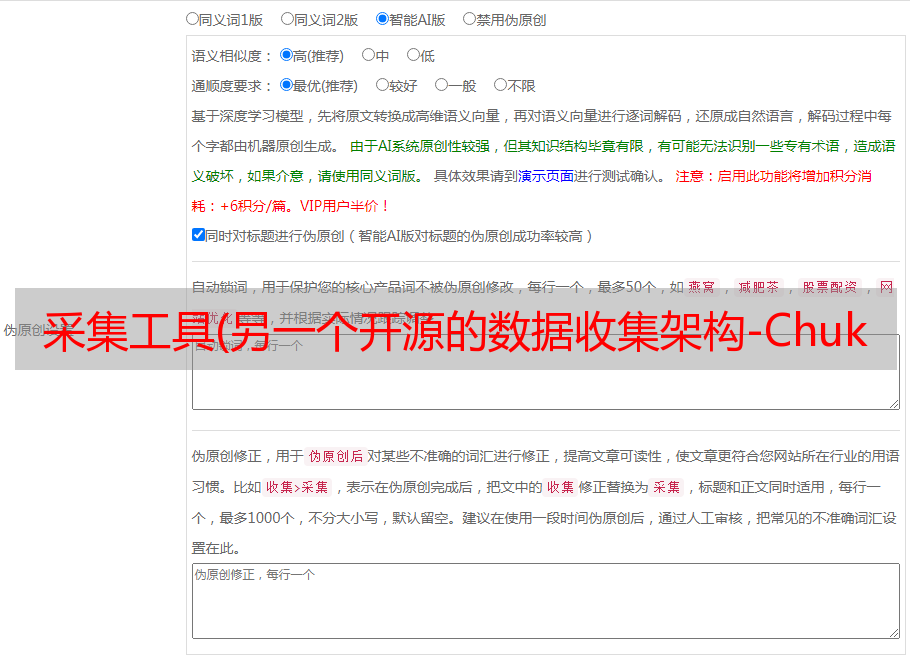Set 语义相似度 to 高(推荐)
This screenshot has height=658, width=911.
[x=286, y=55]
